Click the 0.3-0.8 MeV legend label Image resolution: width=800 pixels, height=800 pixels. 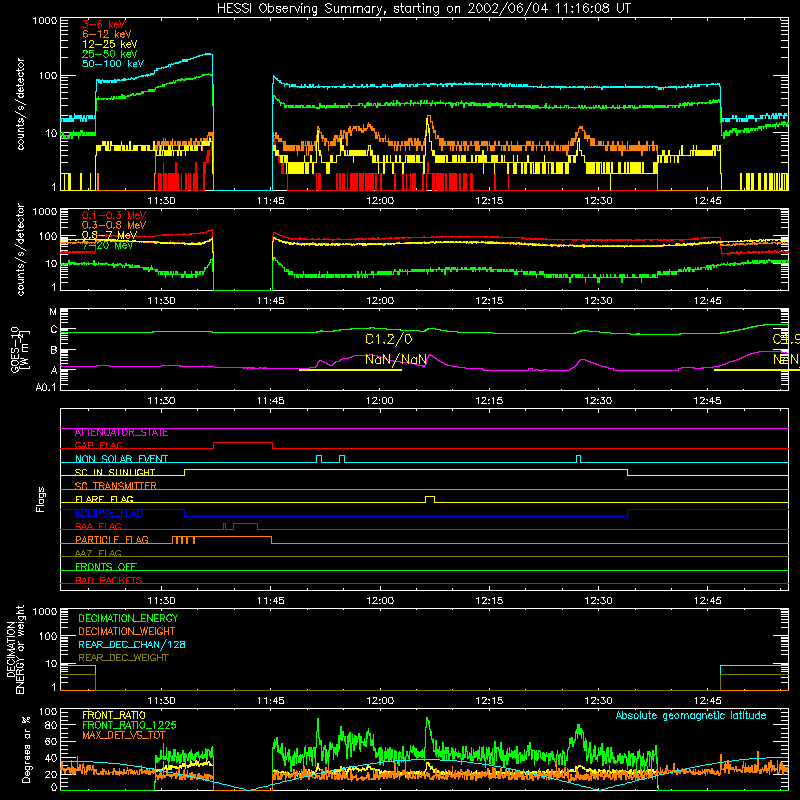(114, 225)
